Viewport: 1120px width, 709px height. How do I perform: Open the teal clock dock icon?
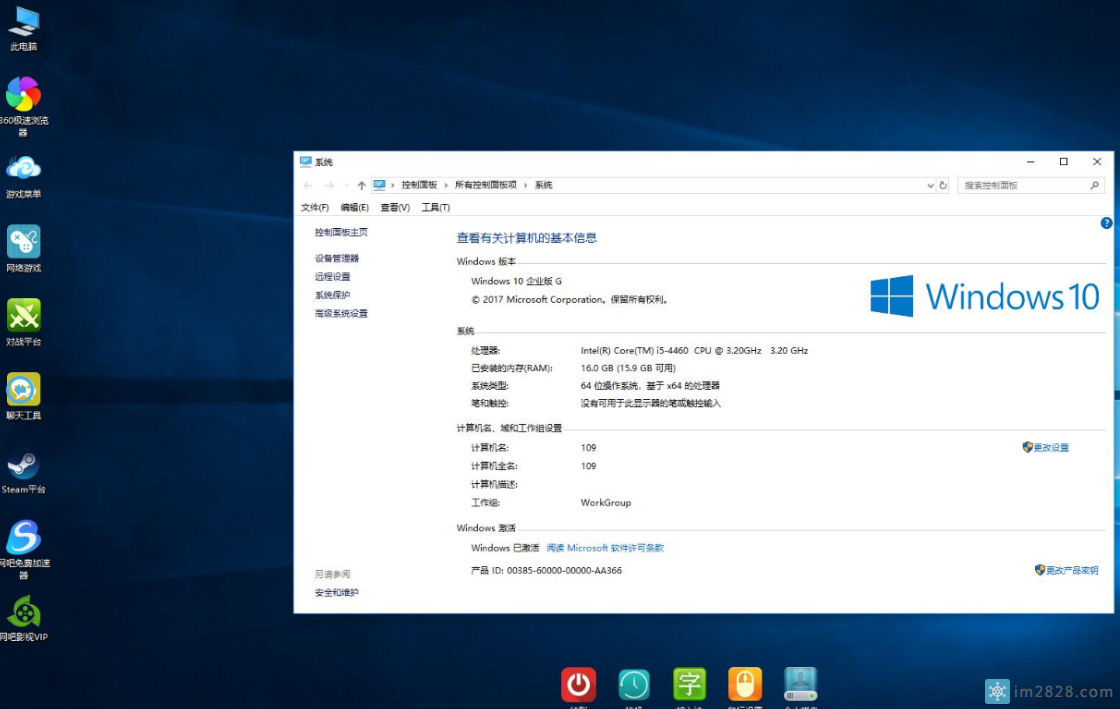tap(634, 684)
